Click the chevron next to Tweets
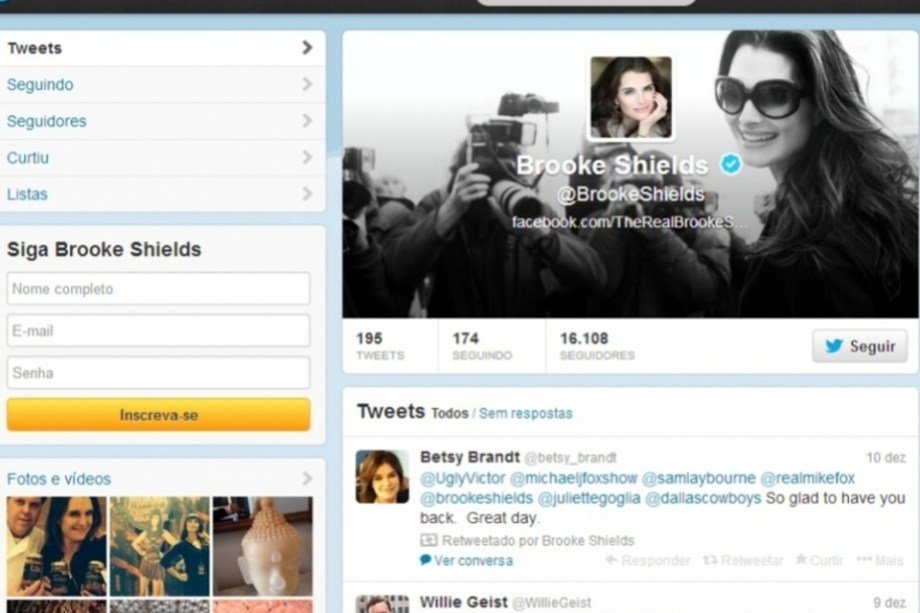The height and width of the screenshot is (613, 920). 307,48
